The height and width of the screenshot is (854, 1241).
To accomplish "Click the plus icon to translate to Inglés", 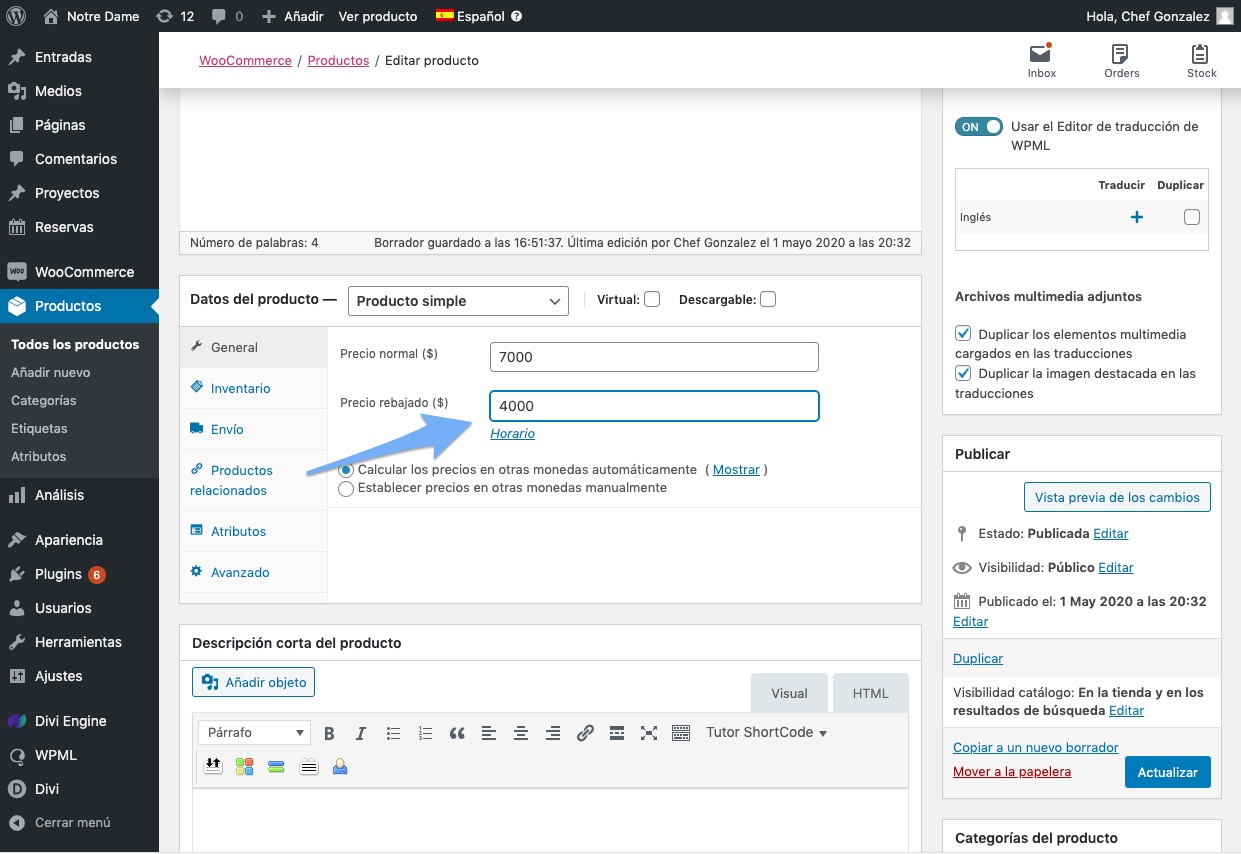I will (x=1136, y=217).
